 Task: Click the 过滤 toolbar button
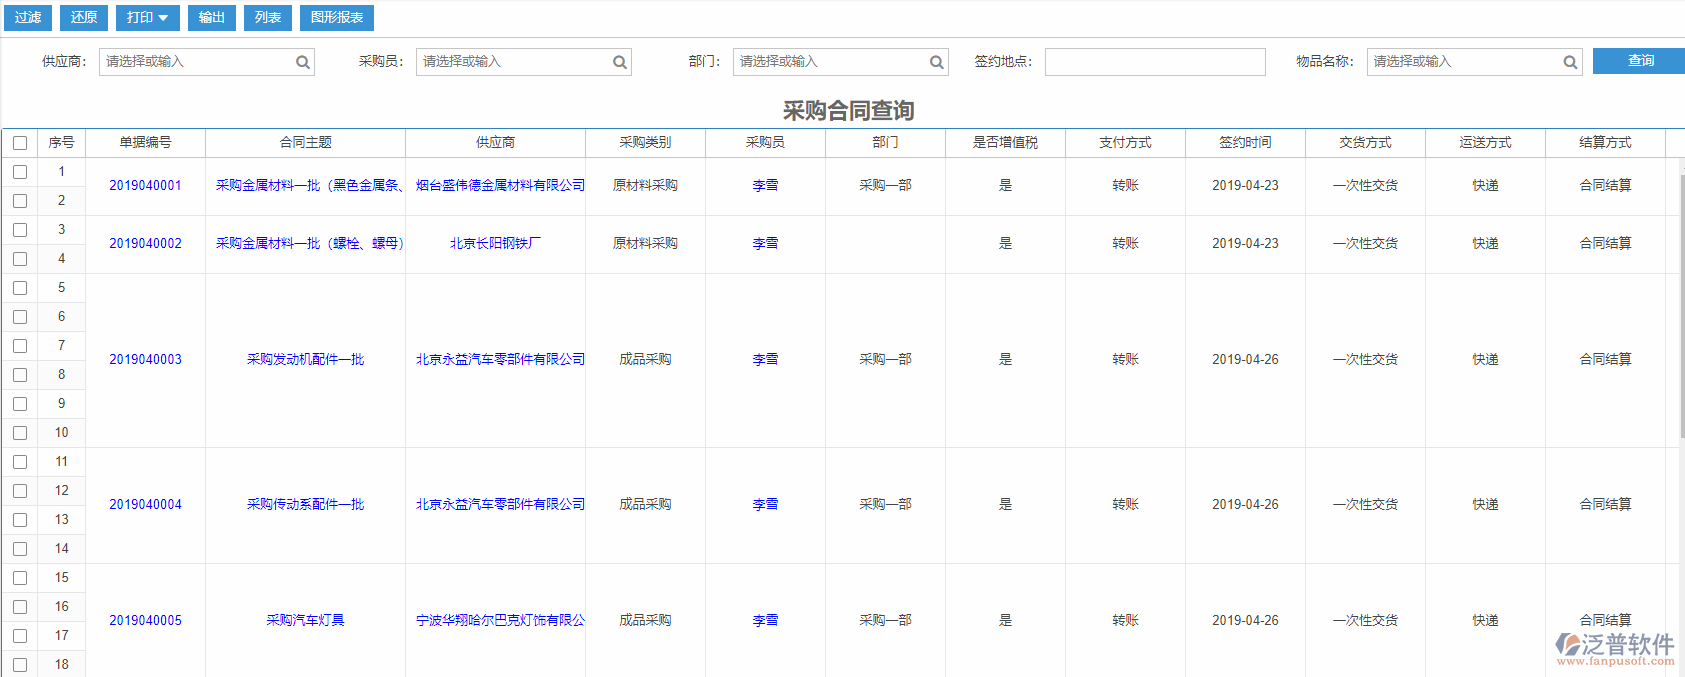click(28, 18)
